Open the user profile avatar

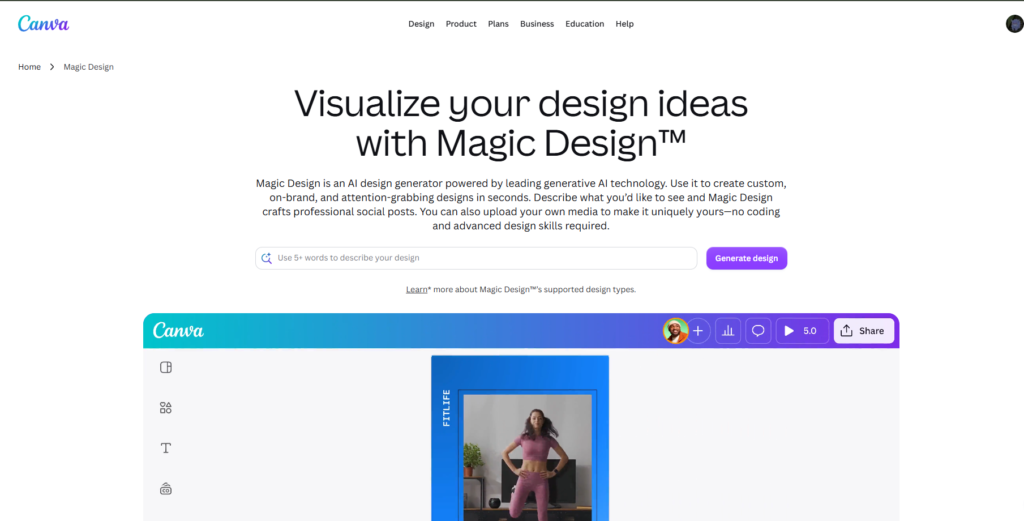tap(1014, 24)
